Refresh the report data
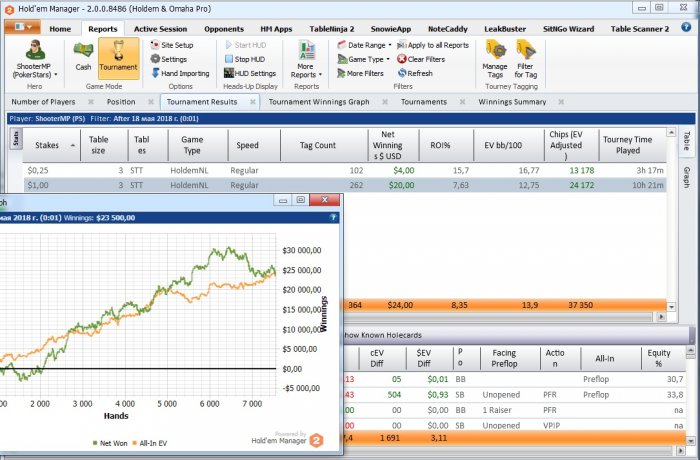Screen dimensions: 700x460 point(415,73)
